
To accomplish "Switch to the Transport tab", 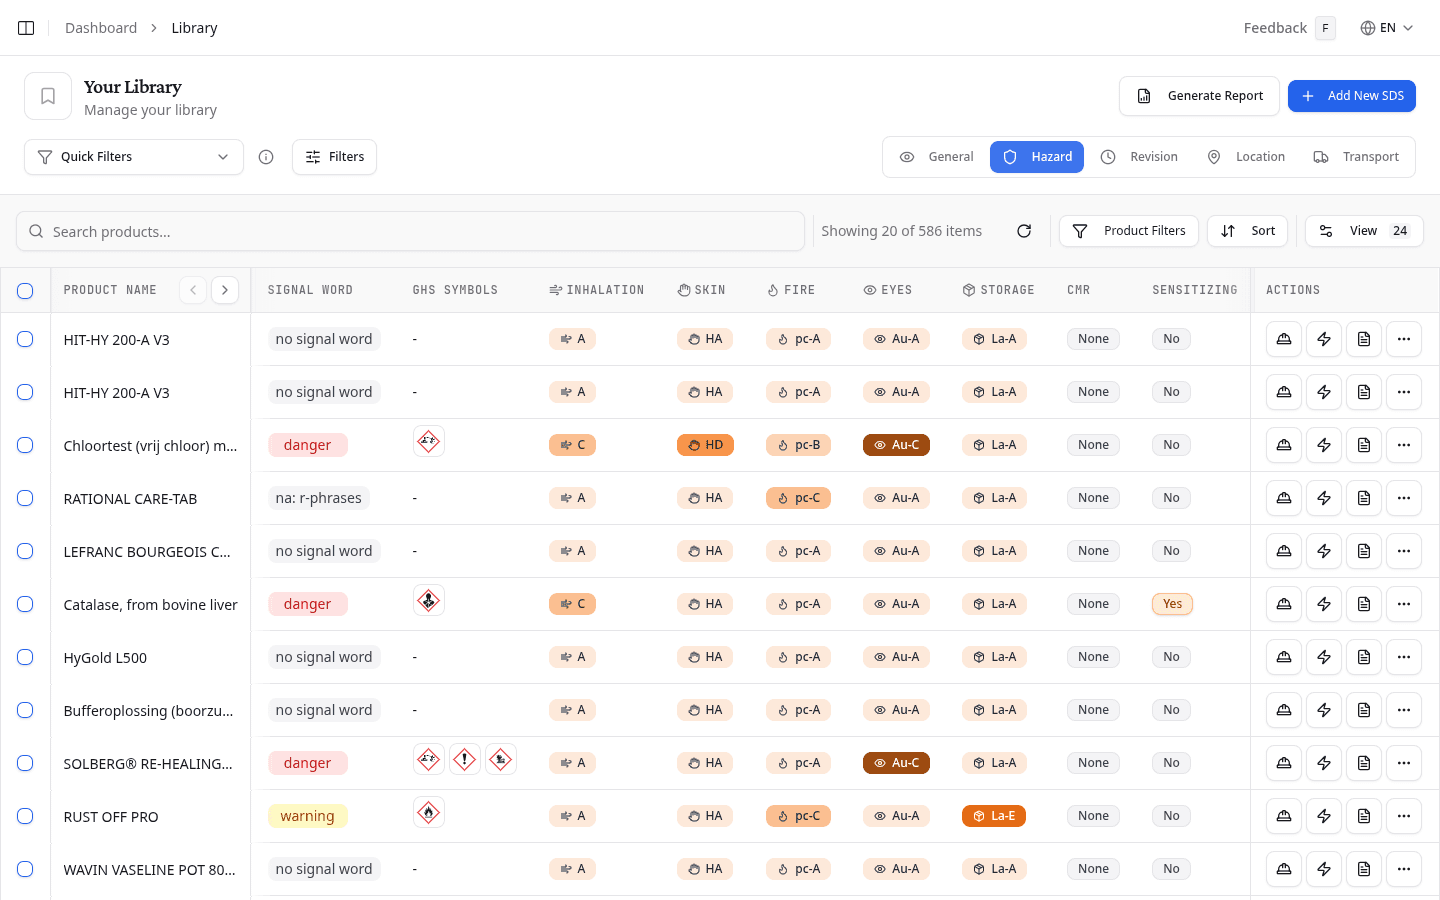I will tap(1356, 157).
